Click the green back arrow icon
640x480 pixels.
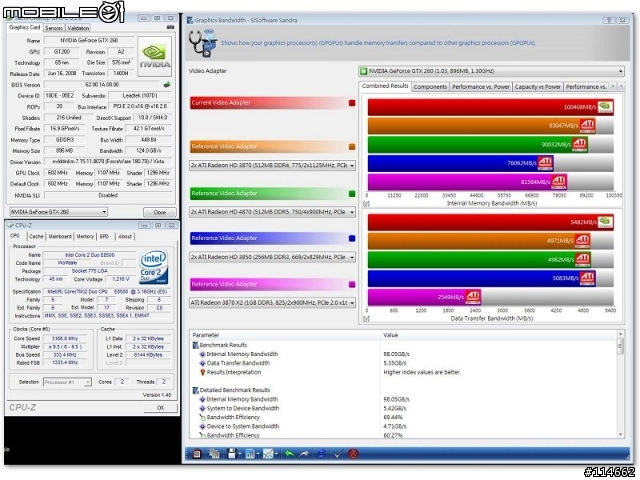pyautogui.click(x=289, y=453)
